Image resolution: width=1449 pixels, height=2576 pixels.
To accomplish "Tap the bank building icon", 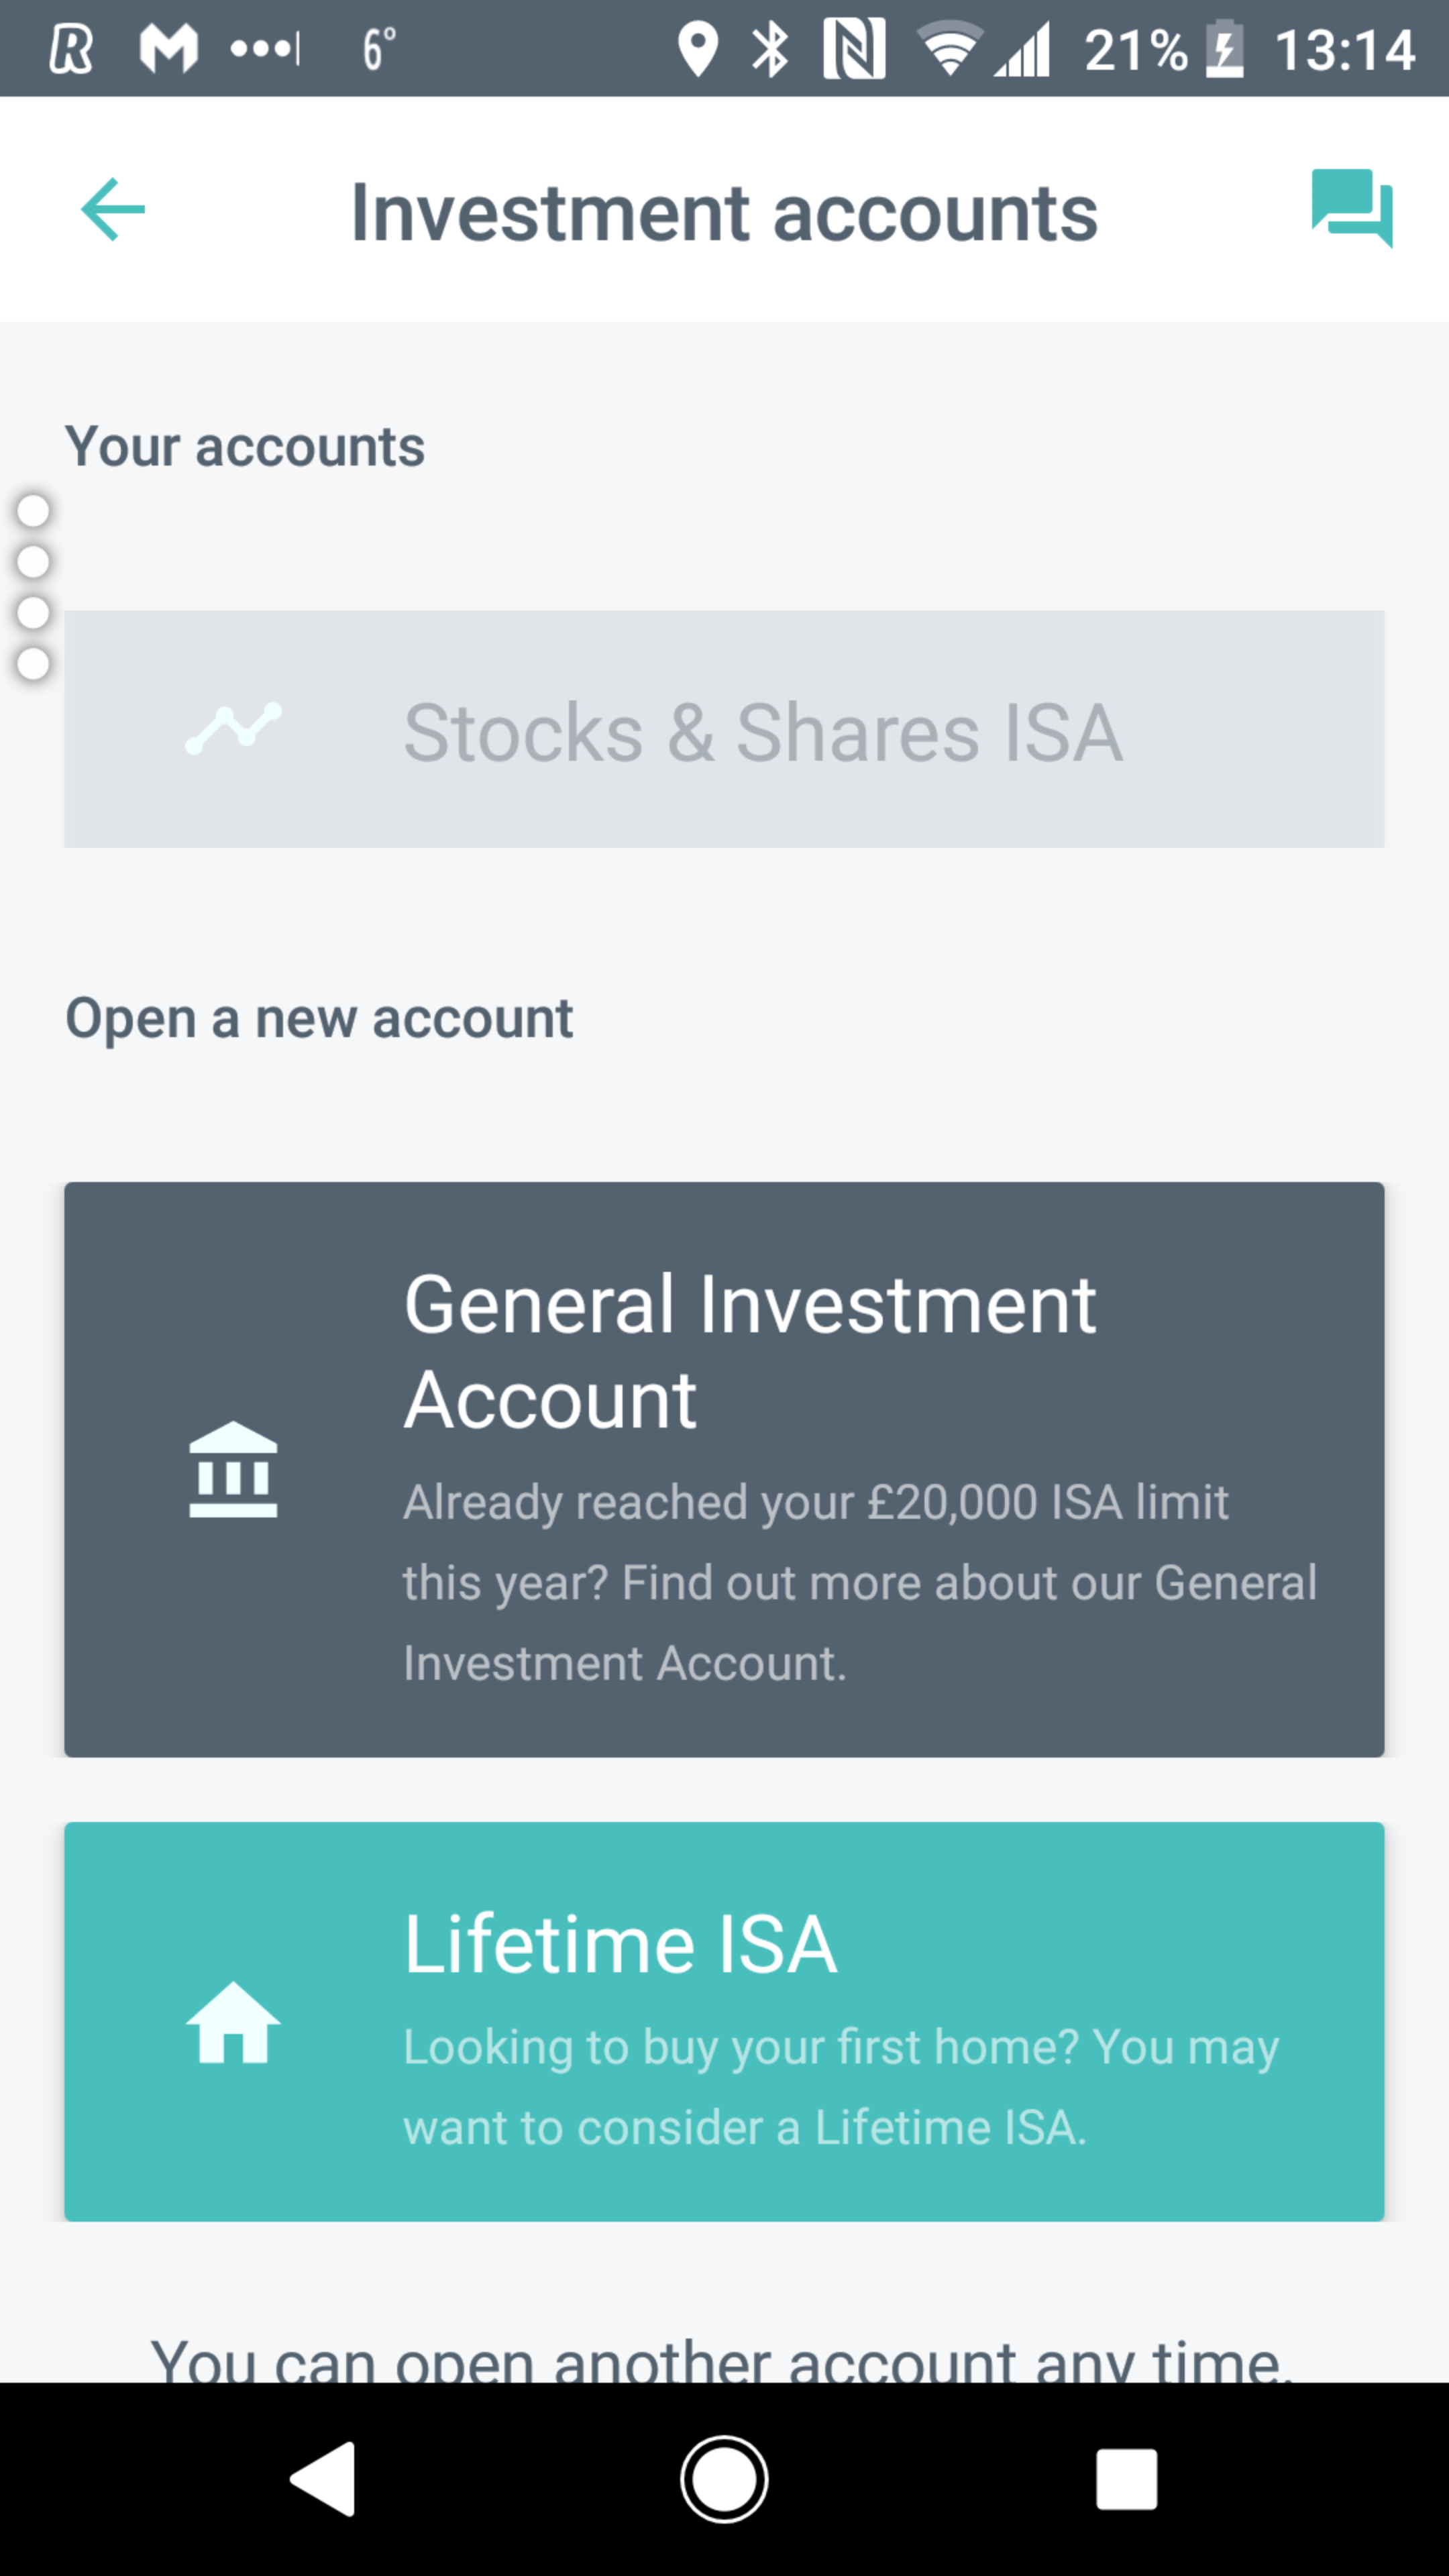I will (233, 1469).
